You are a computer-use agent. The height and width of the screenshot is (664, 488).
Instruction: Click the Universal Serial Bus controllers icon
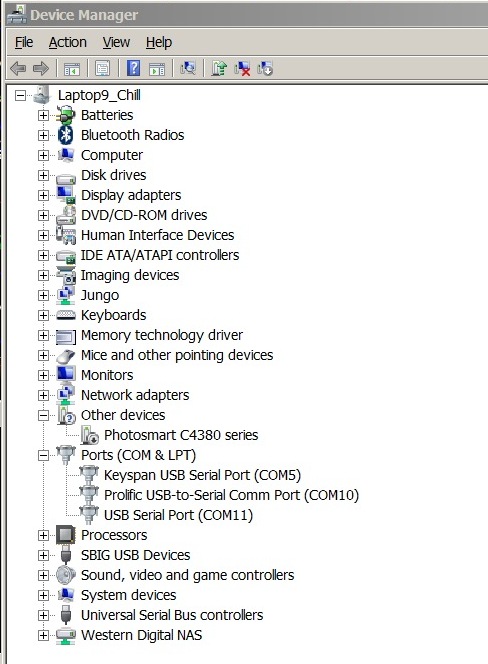(x=66, y=615)
